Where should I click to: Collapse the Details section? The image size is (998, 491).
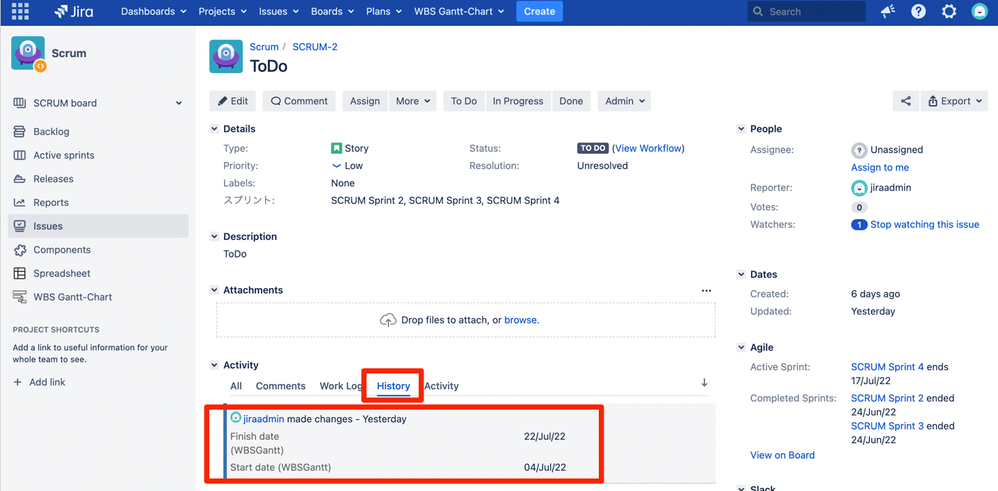(x=214, y=129)
